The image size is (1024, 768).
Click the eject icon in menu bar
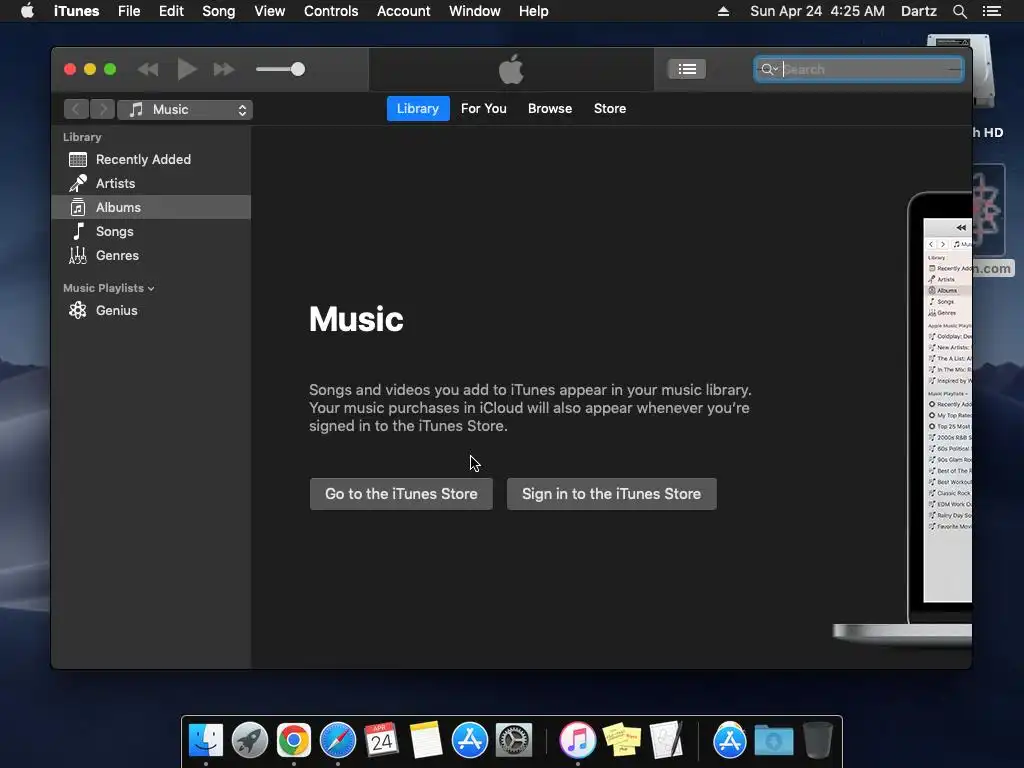click(723, 11)
